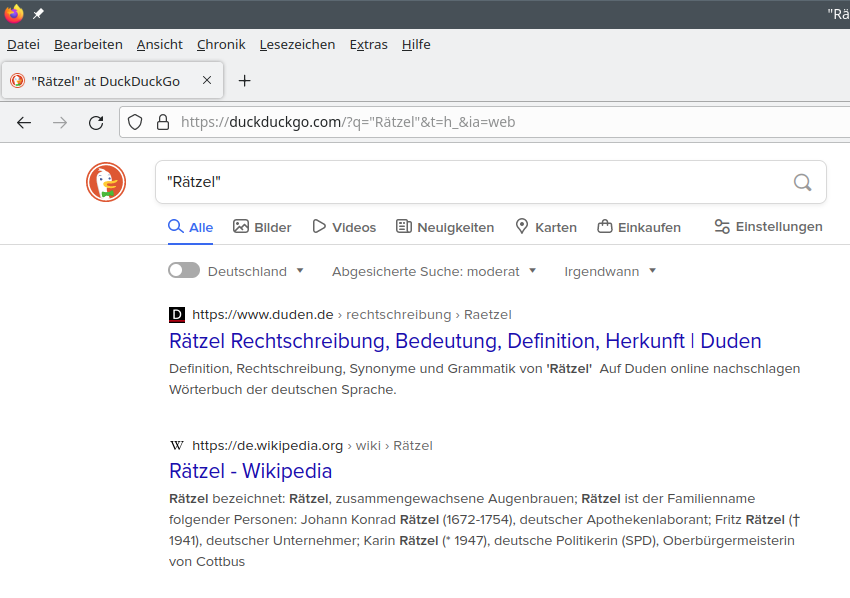
Task: Open the Hilfe menu
Action: [x=416, y=44]
